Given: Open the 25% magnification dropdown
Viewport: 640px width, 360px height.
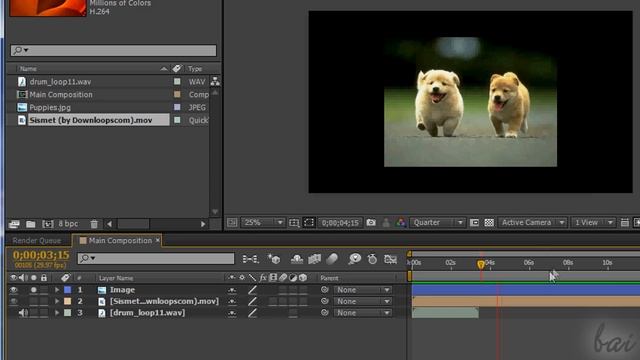Looking at the screenshot, I should pos(263,222).
